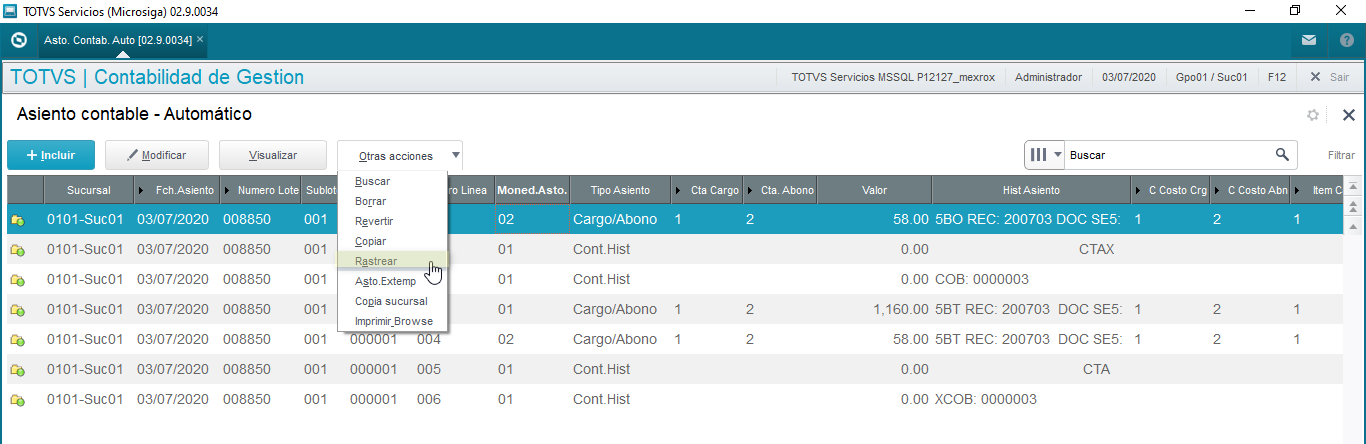This screenshot has height=444, width=1366.
Task: Sort by the Numero Lote column header
Action: pyautogui.click(x=260, y=190)
